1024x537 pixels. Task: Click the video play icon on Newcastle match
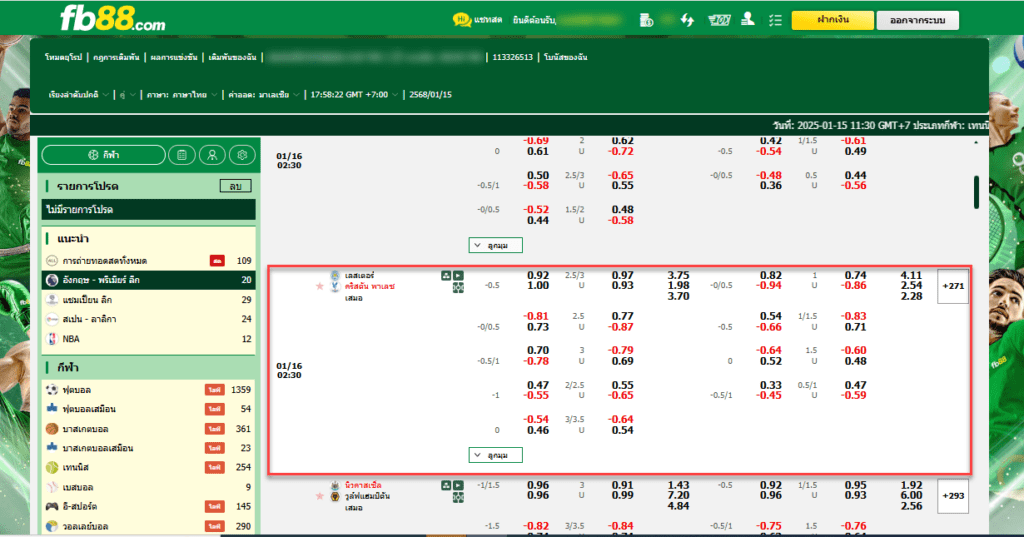pos(458,485)
